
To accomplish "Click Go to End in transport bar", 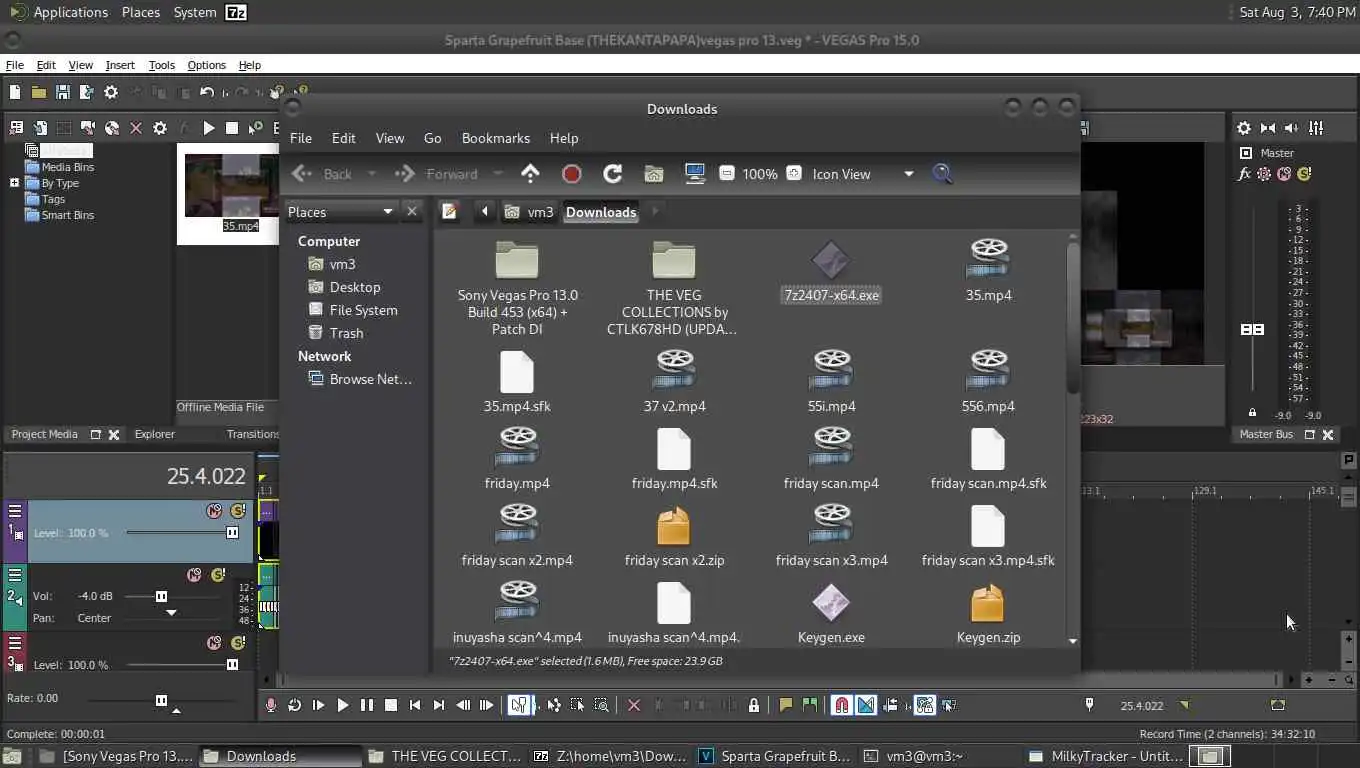I will 439,705.
